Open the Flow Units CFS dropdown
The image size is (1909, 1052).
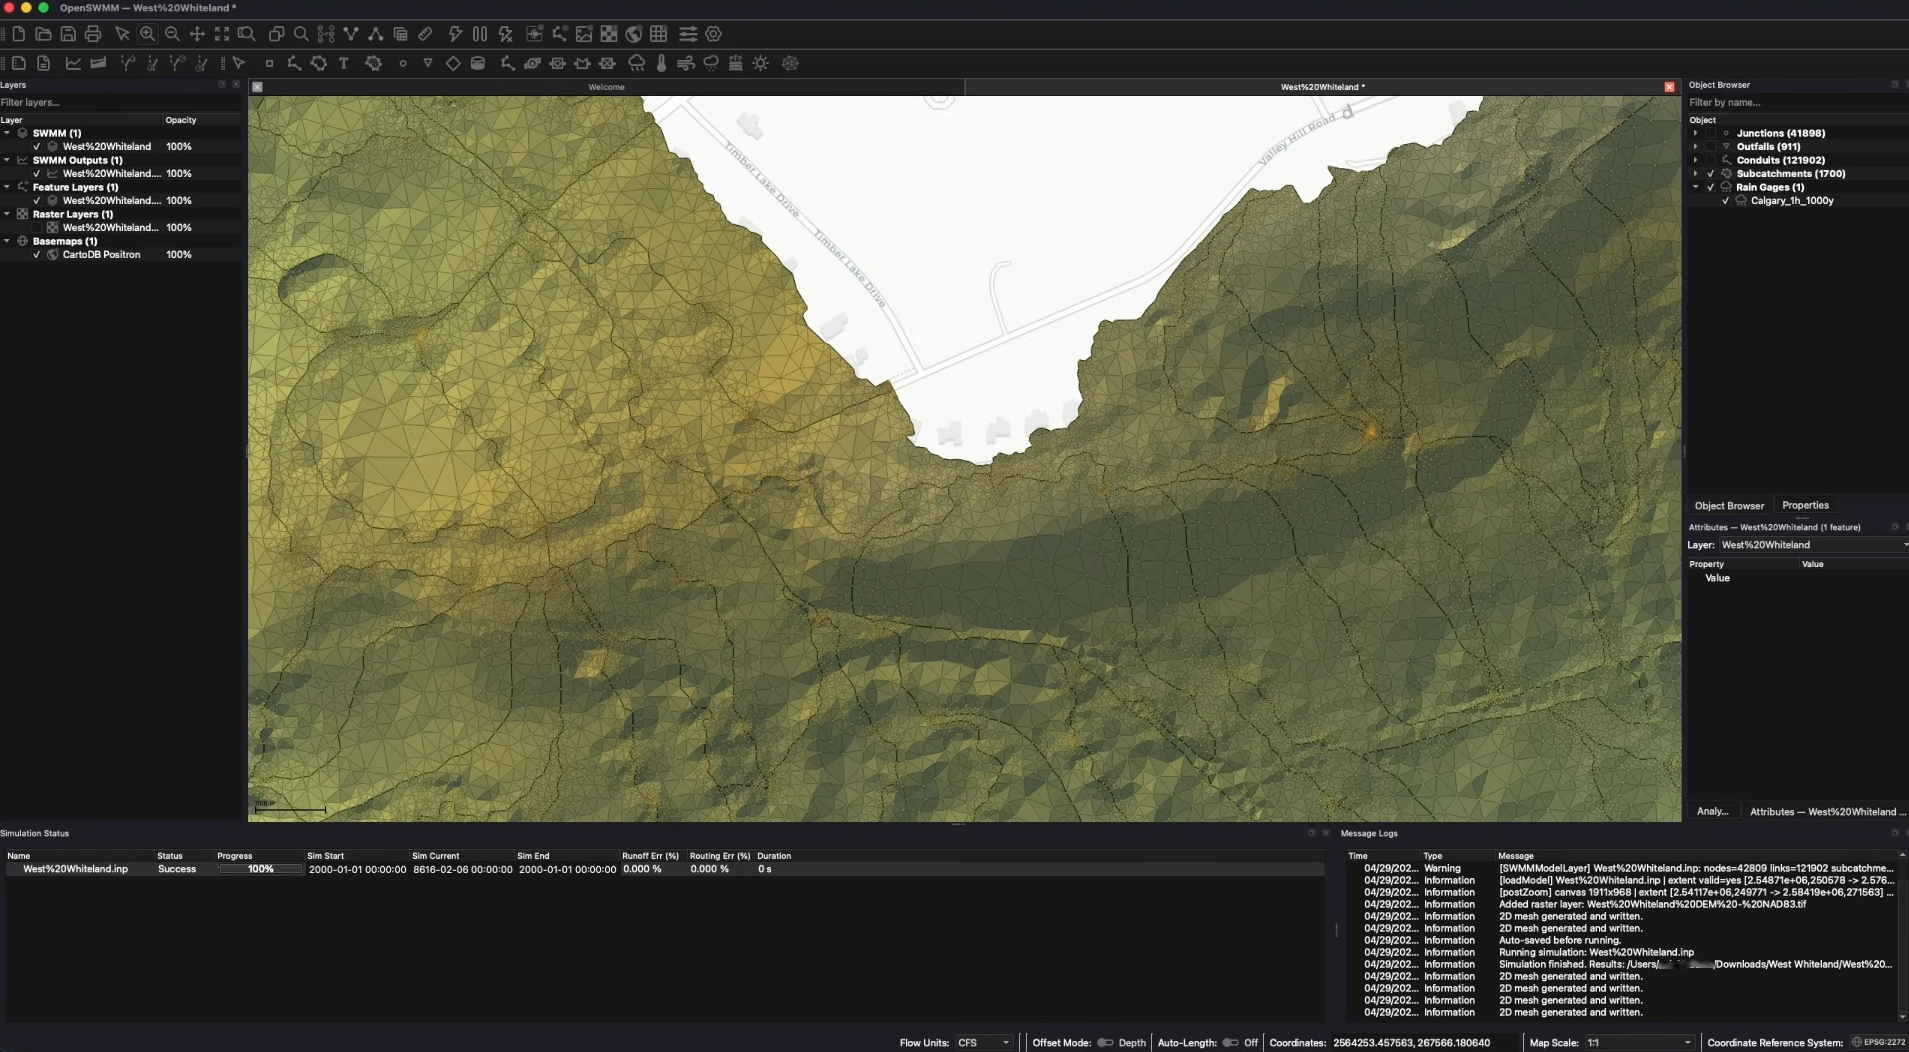tap(984, 1042)
